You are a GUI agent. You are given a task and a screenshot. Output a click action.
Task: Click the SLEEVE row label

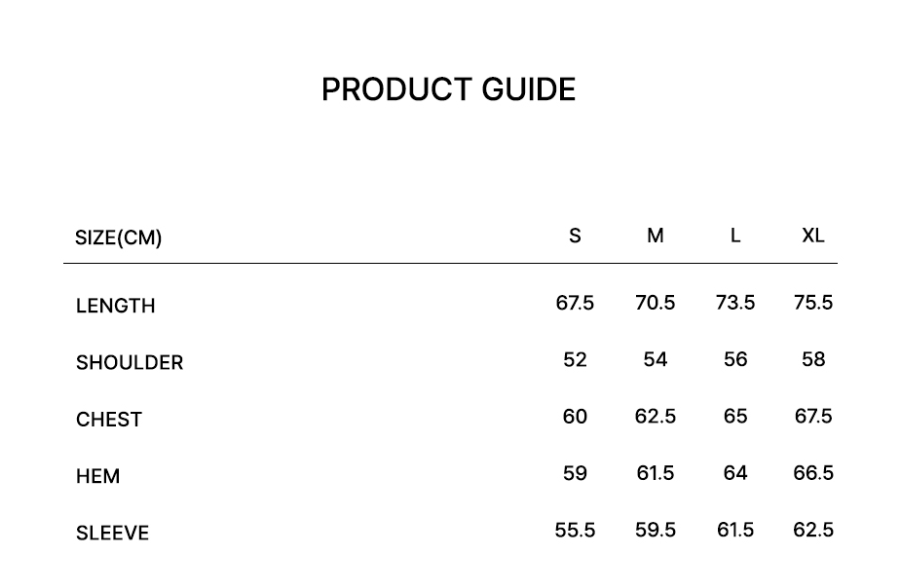pos(112,534)
